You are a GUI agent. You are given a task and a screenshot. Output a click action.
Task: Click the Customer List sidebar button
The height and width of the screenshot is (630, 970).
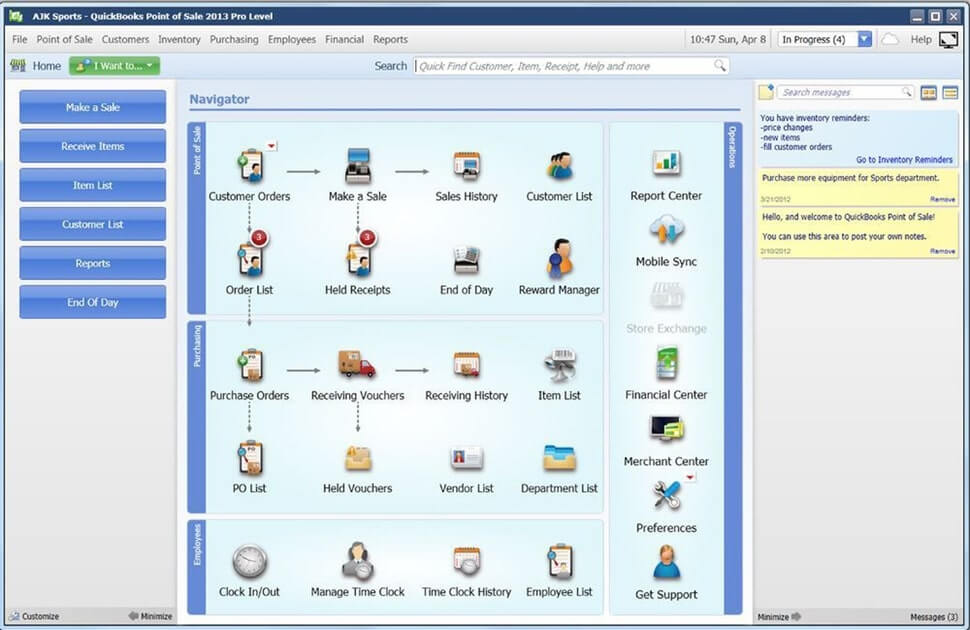point(93,224)
